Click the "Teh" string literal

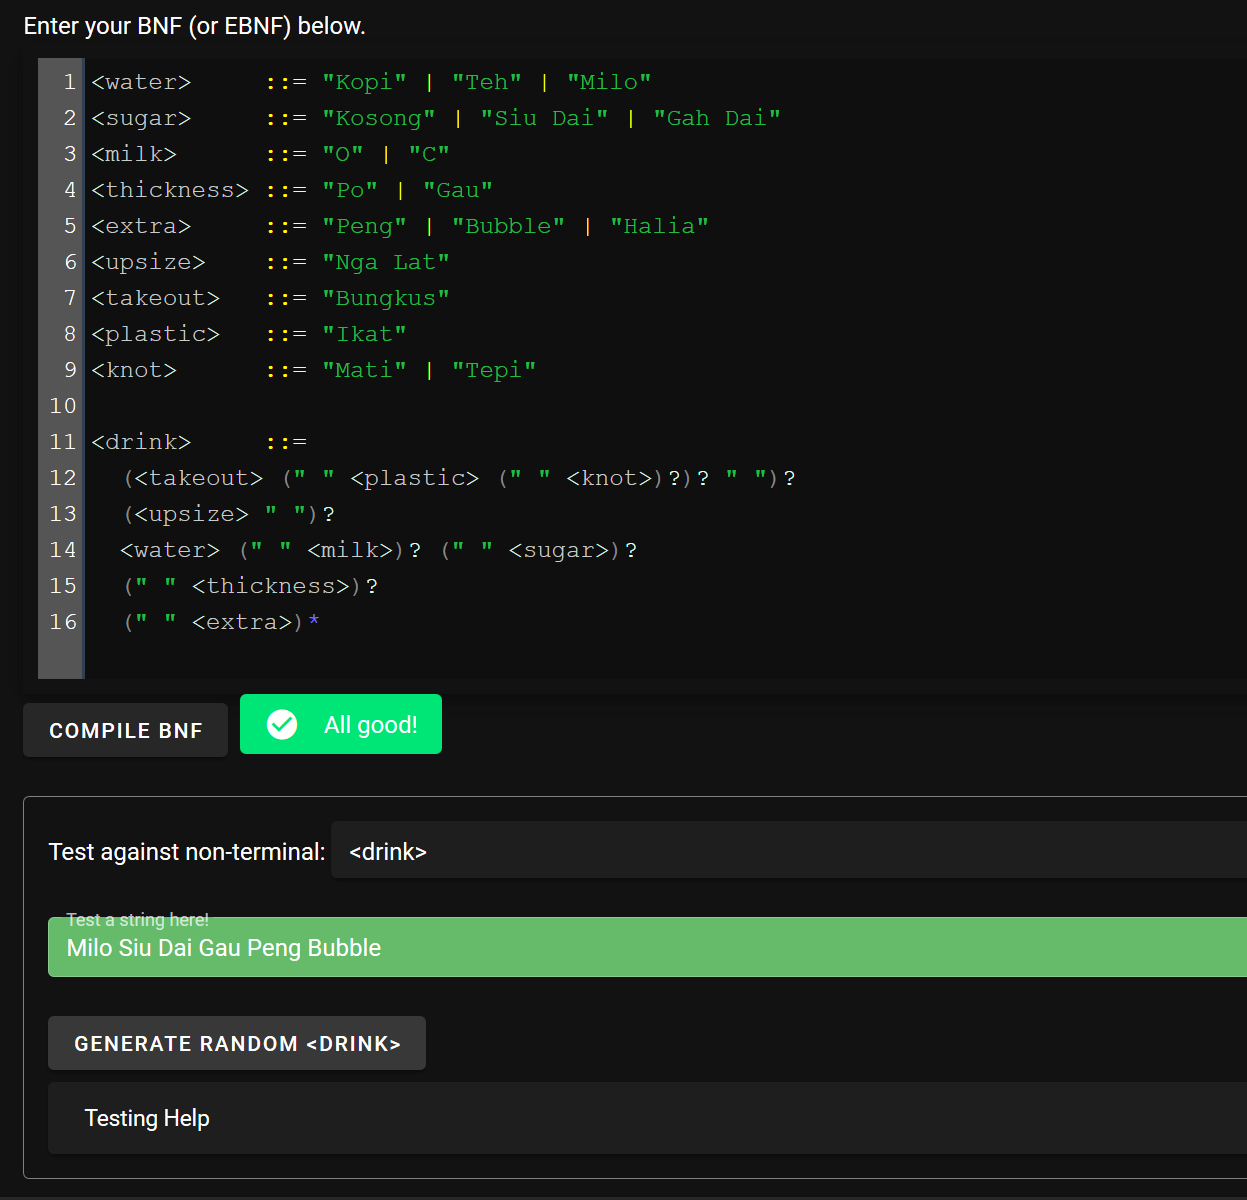coord(486,82)
